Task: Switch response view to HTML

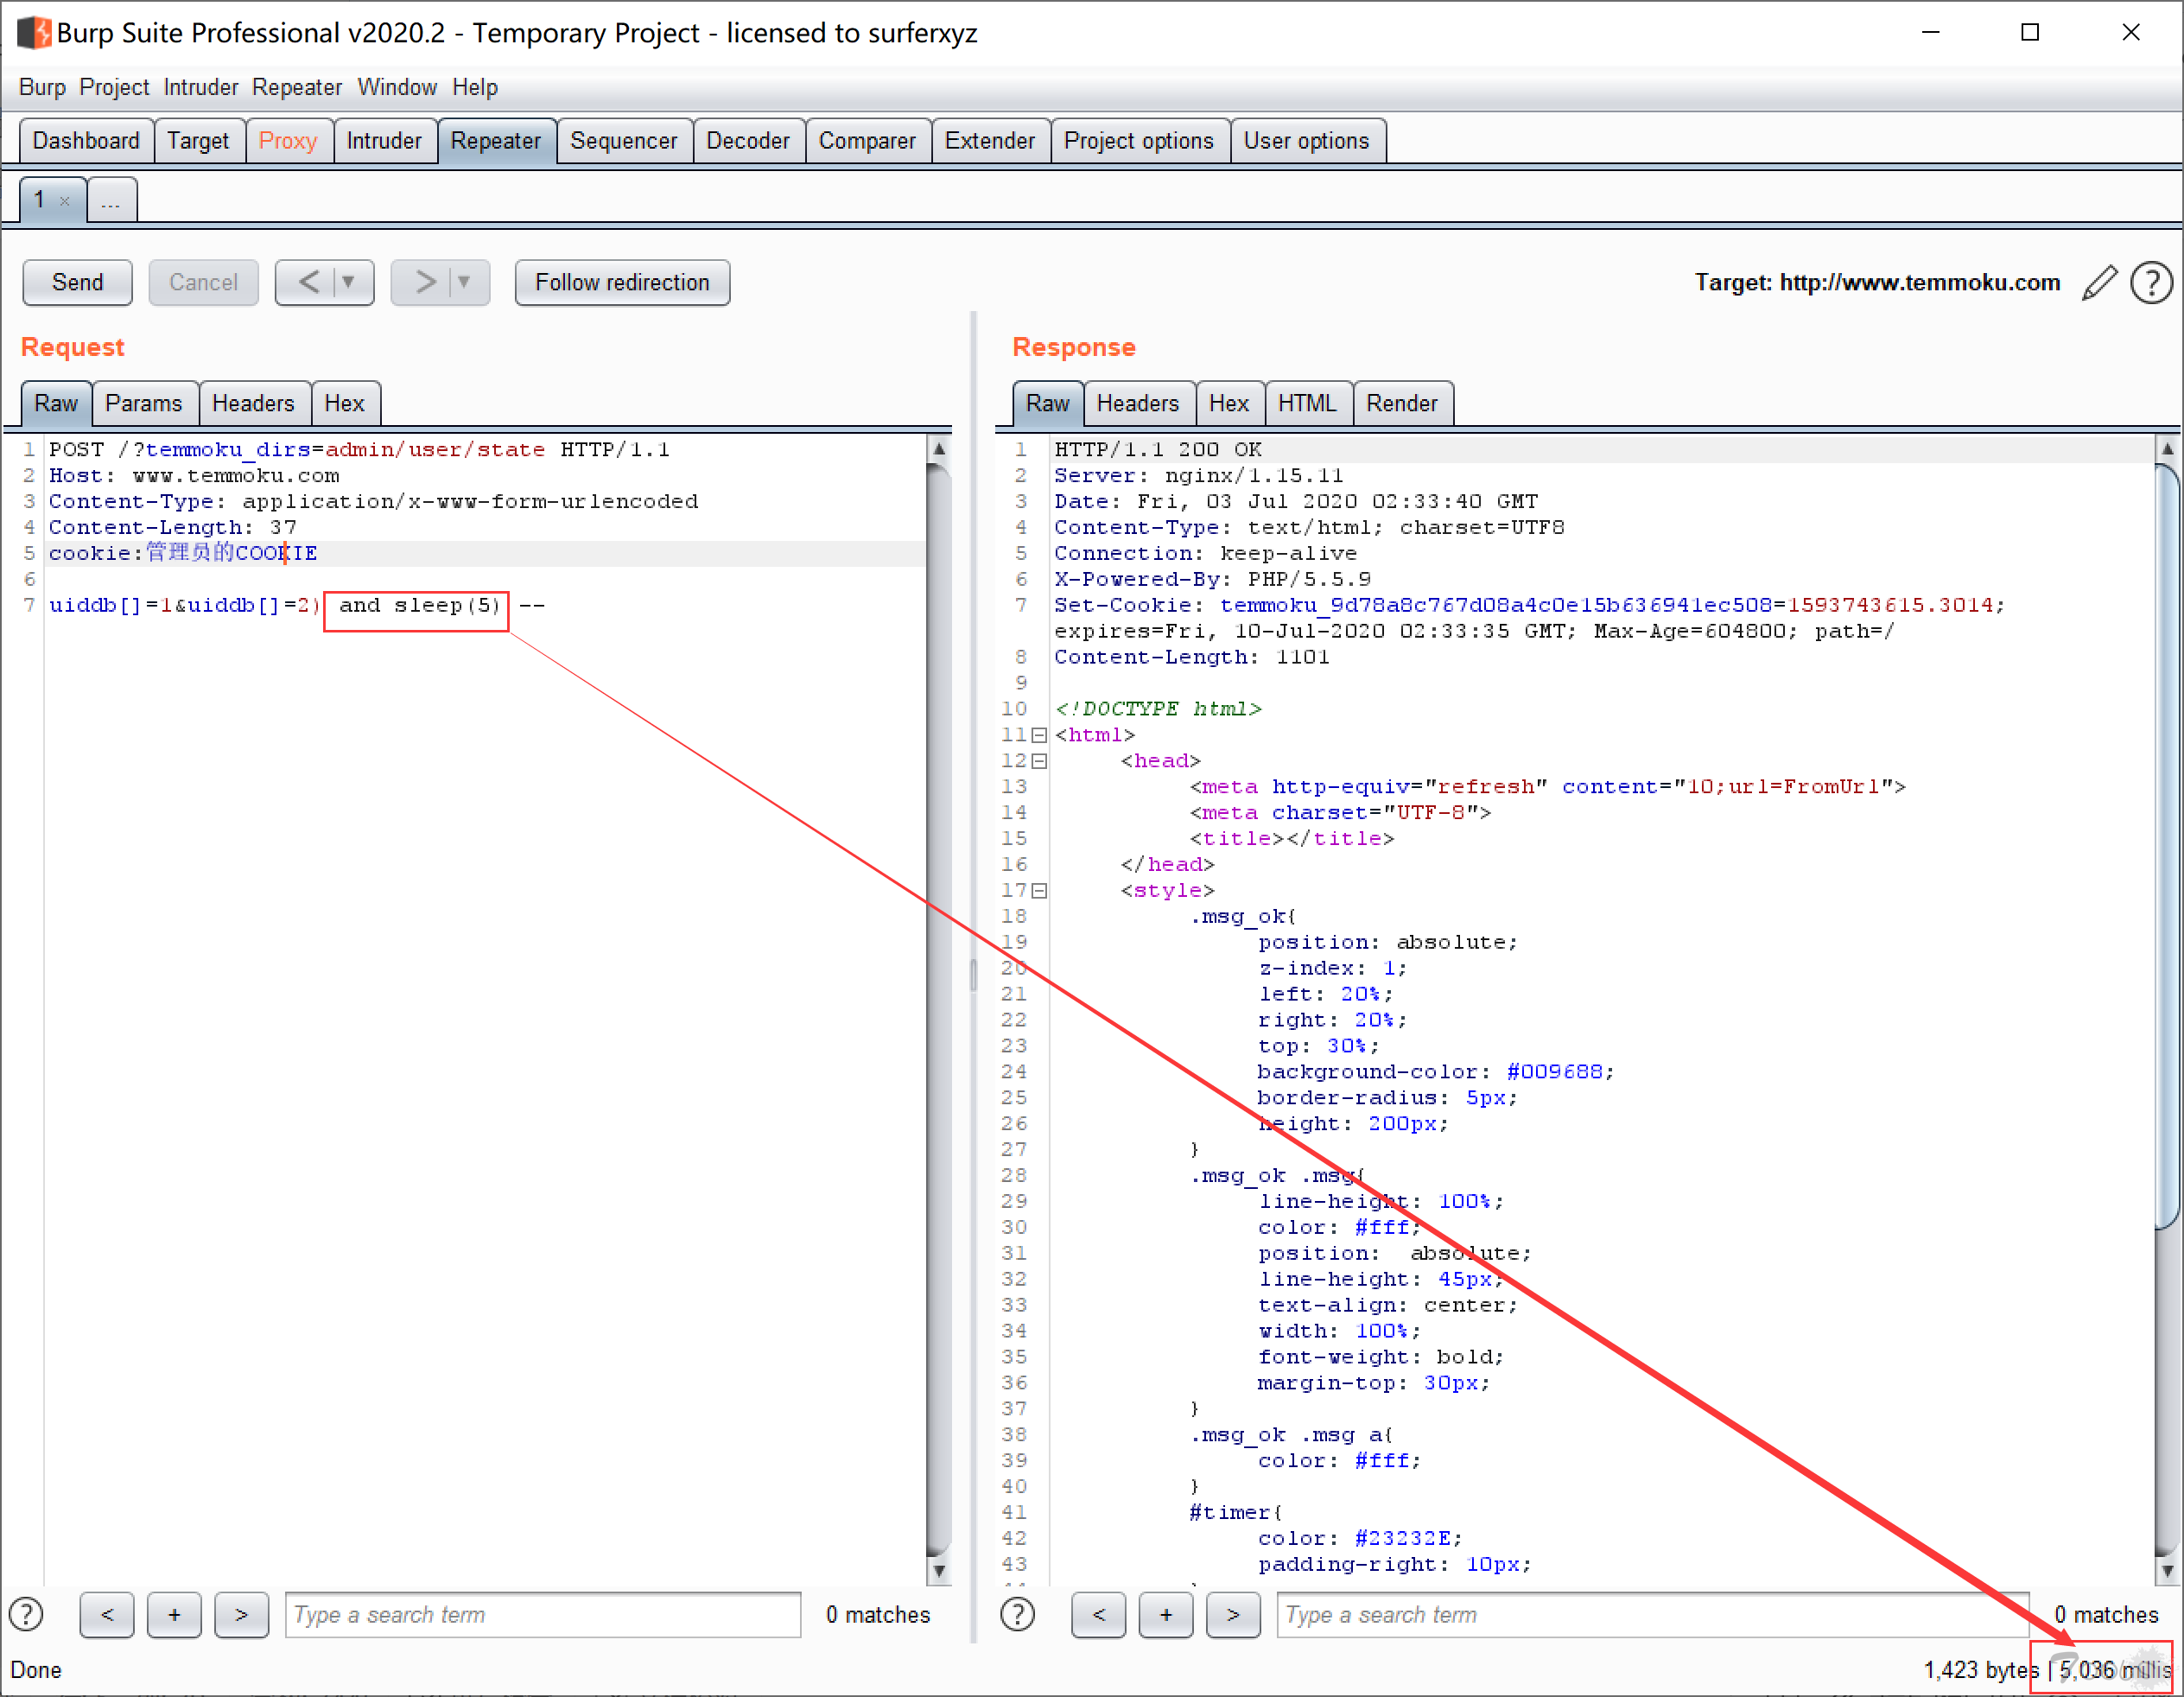Action: point(1308,404)
